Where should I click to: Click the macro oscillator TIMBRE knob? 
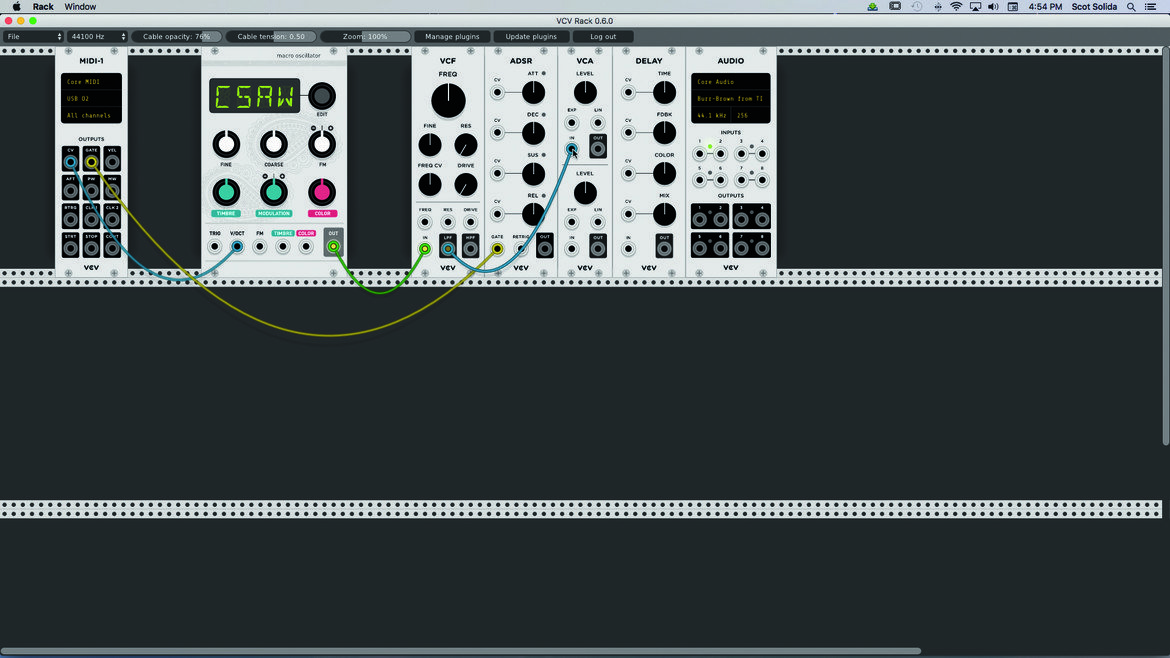[226, 192]
